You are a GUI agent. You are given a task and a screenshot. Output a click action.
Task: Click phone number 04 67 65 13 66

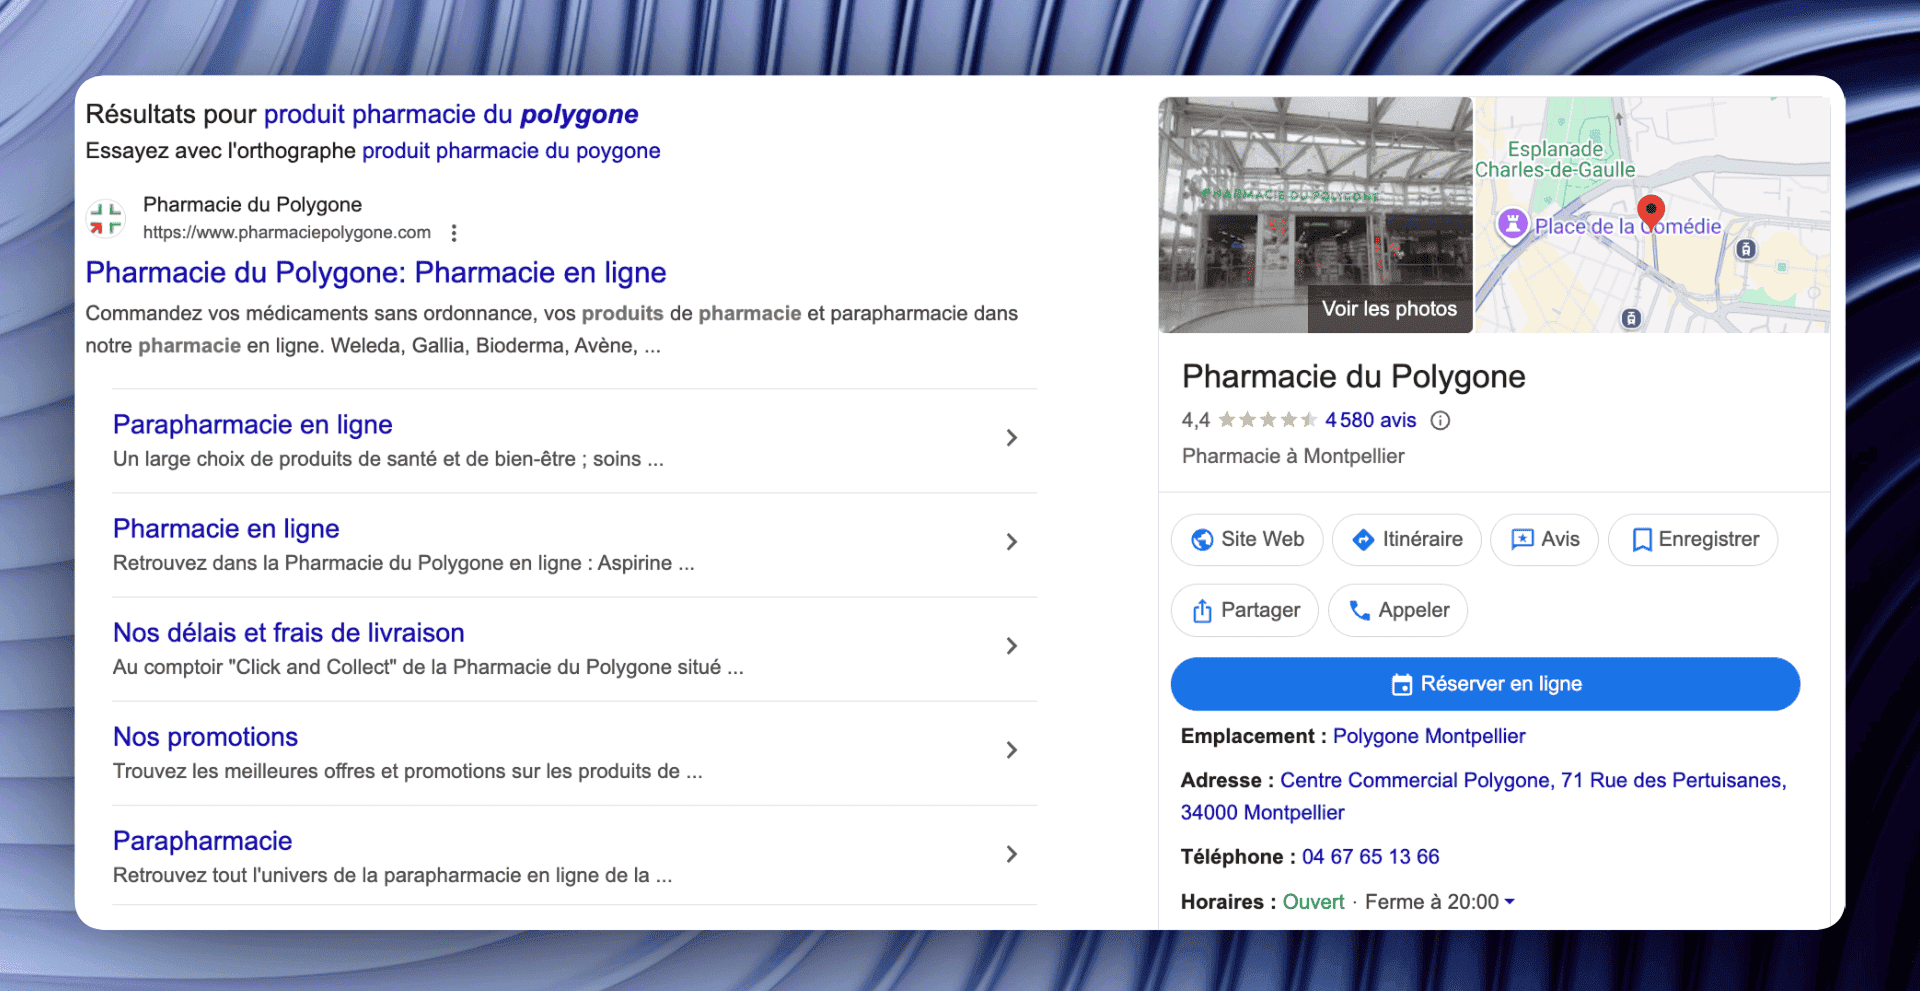(x=1371, y=857)
